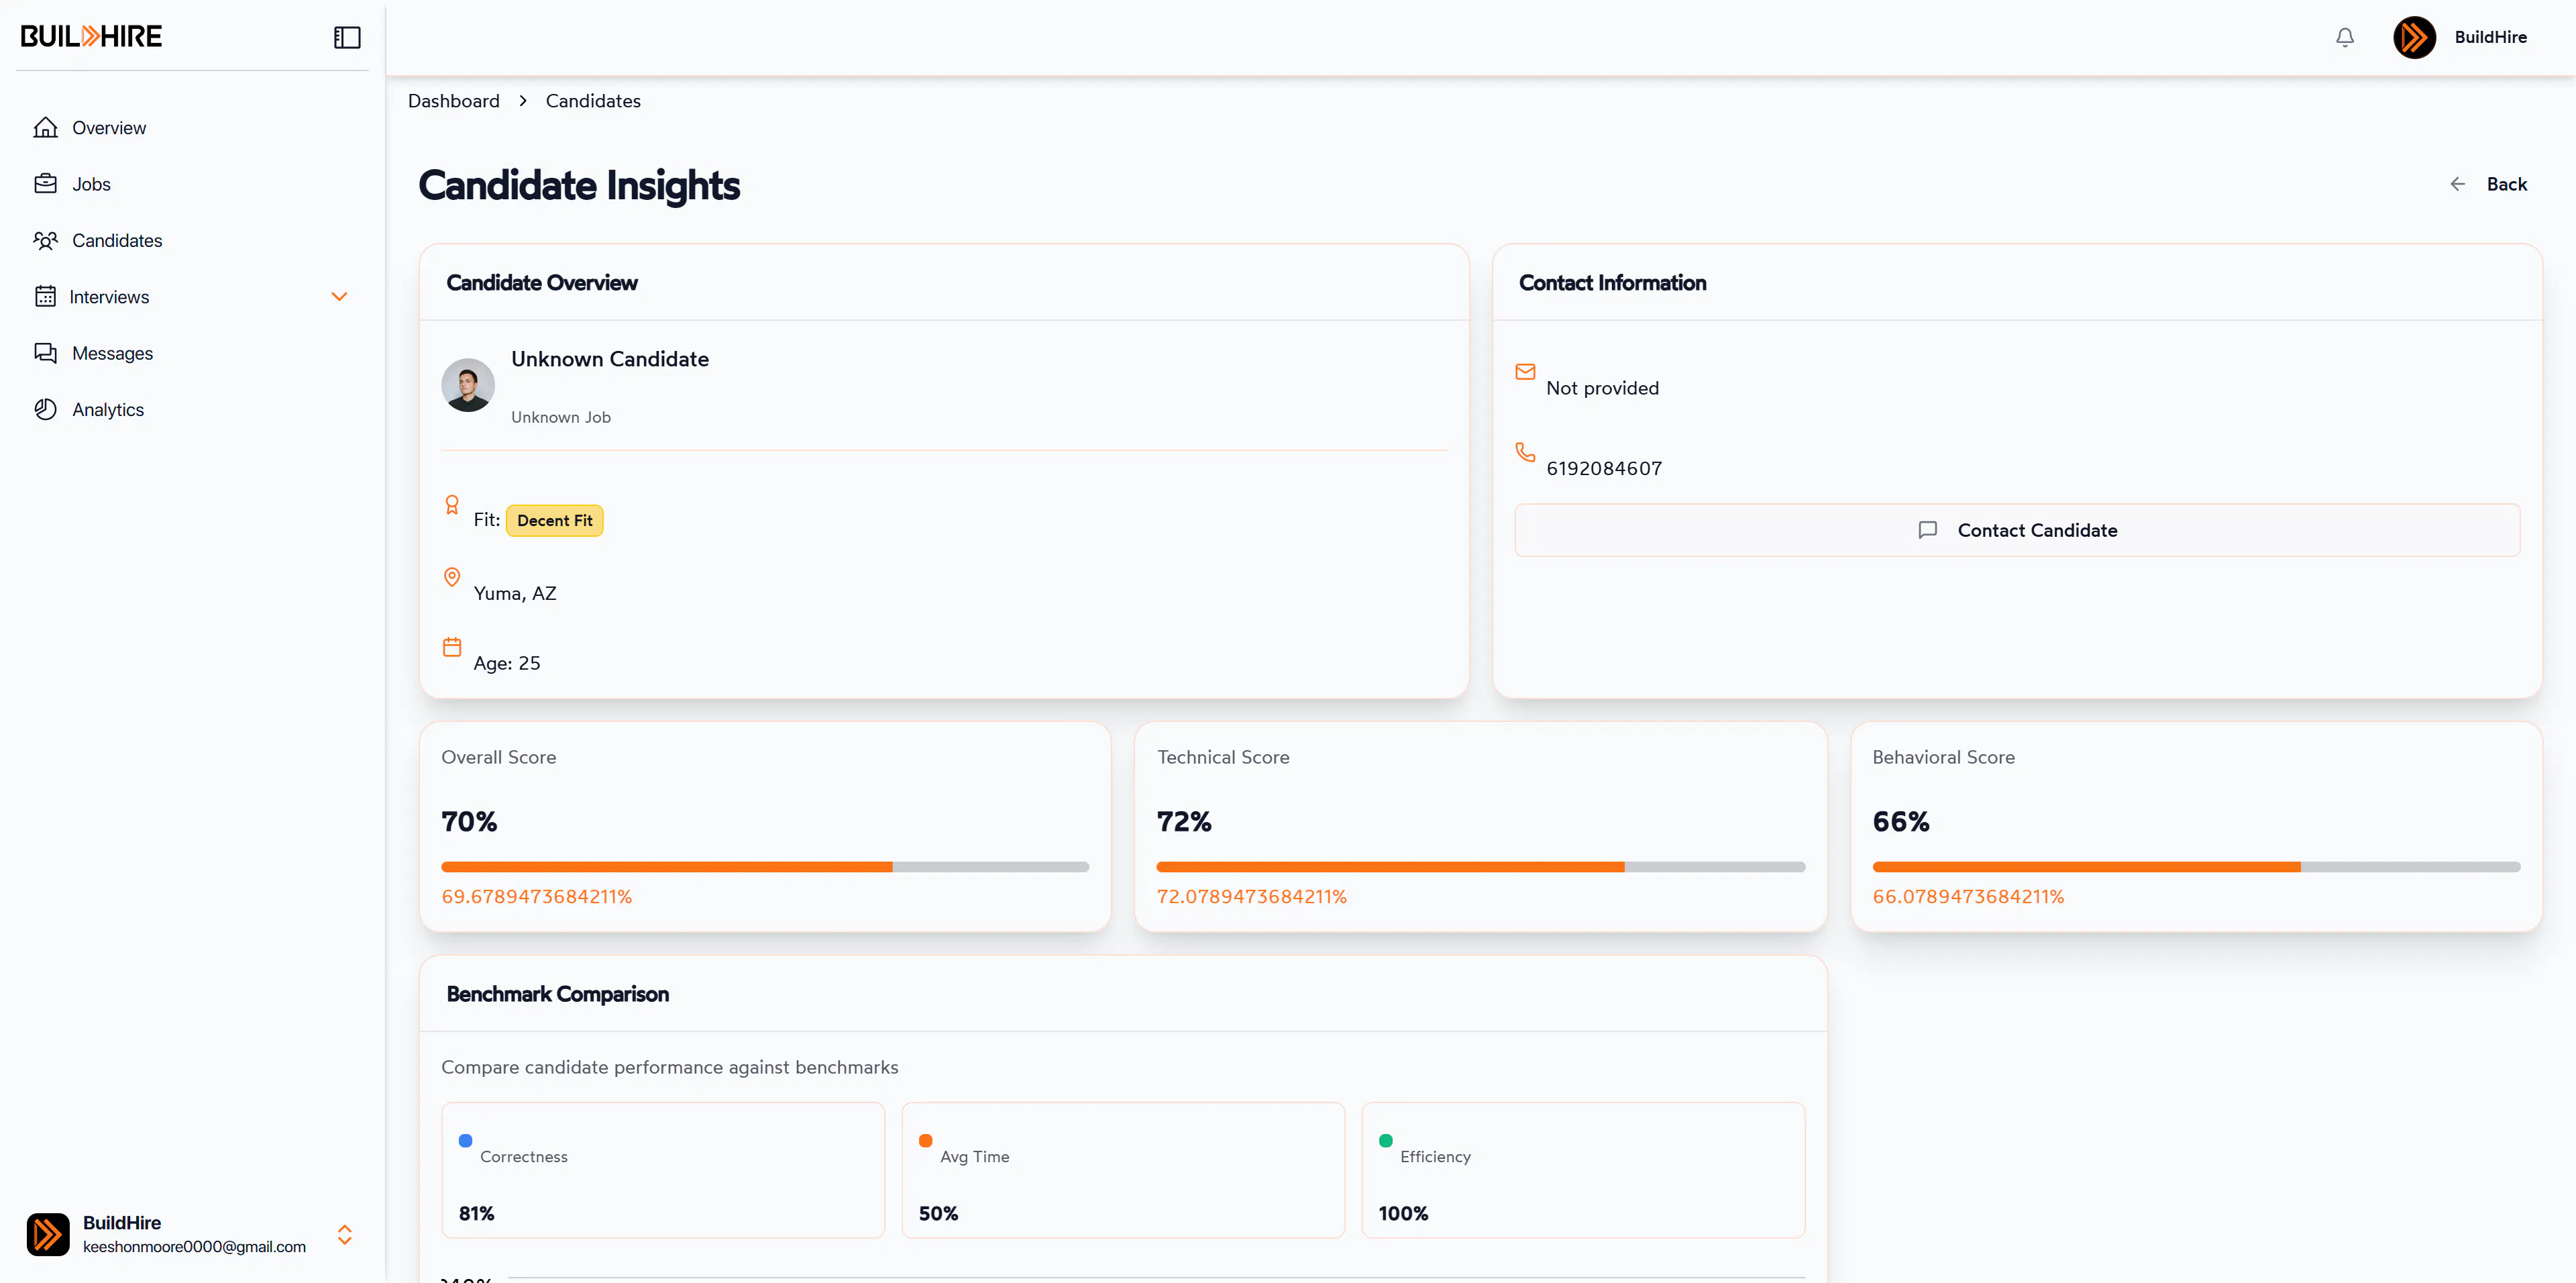Image resolution: width=2576 pixels, height=1283 pixels.
Task: Click the Contact Candidate button
Action: [2017, 530]
